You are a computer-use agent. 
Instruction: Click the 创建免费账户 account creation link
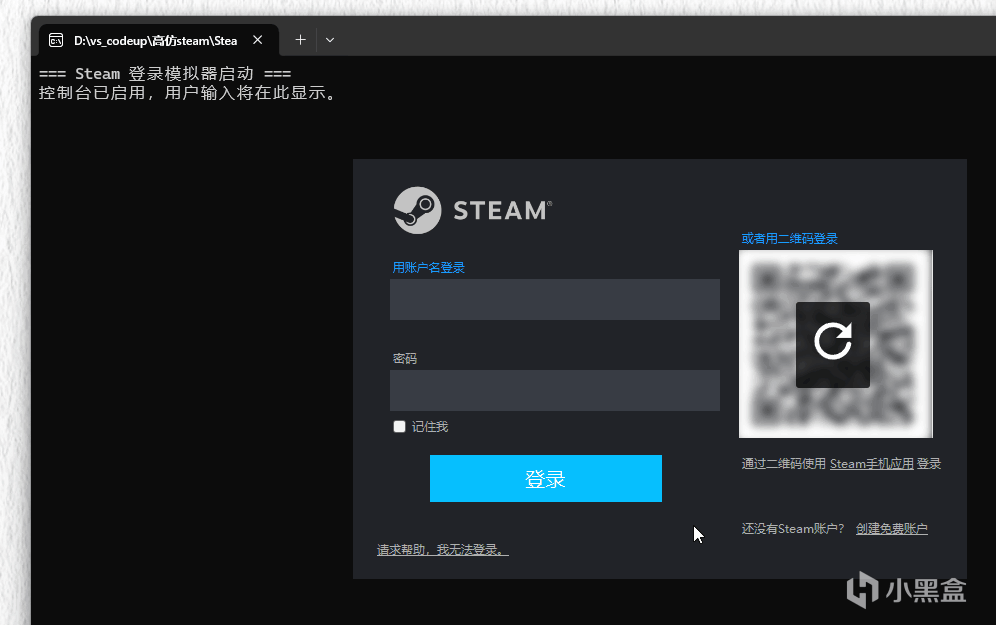(x=890, y=528)
